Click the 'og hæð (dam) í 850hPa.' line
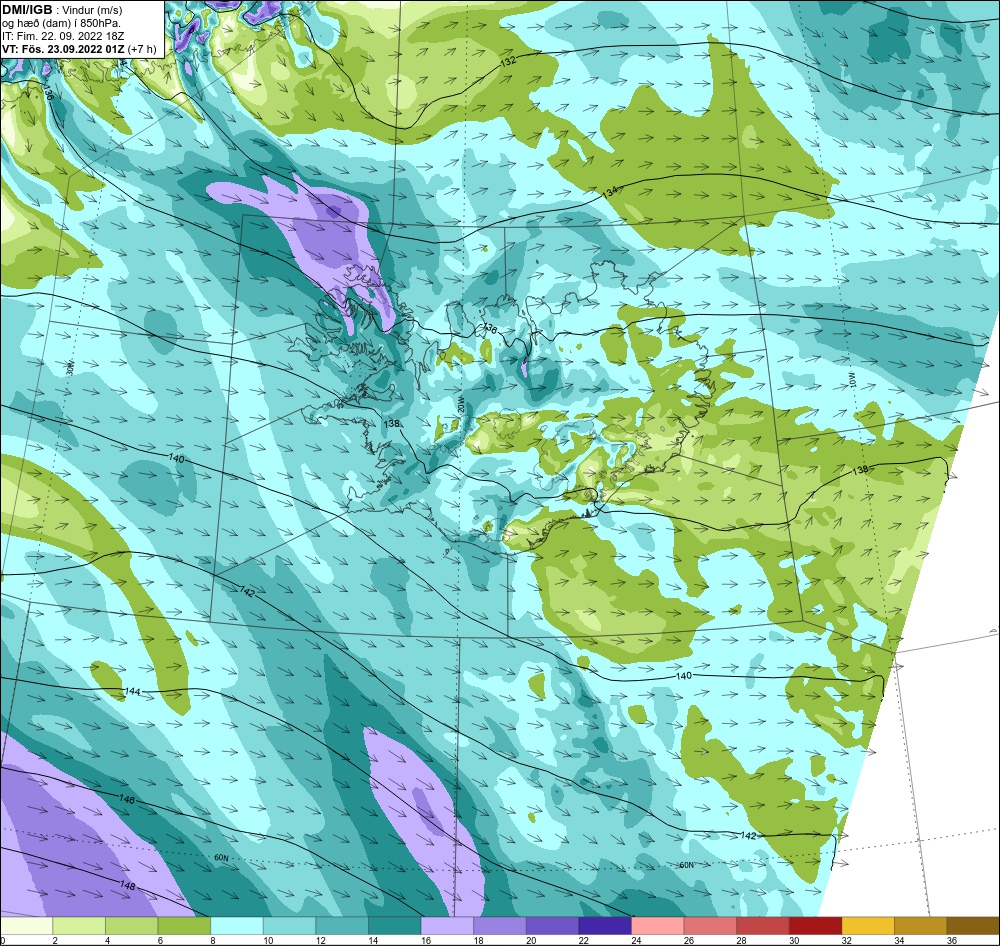 (61, 23)
